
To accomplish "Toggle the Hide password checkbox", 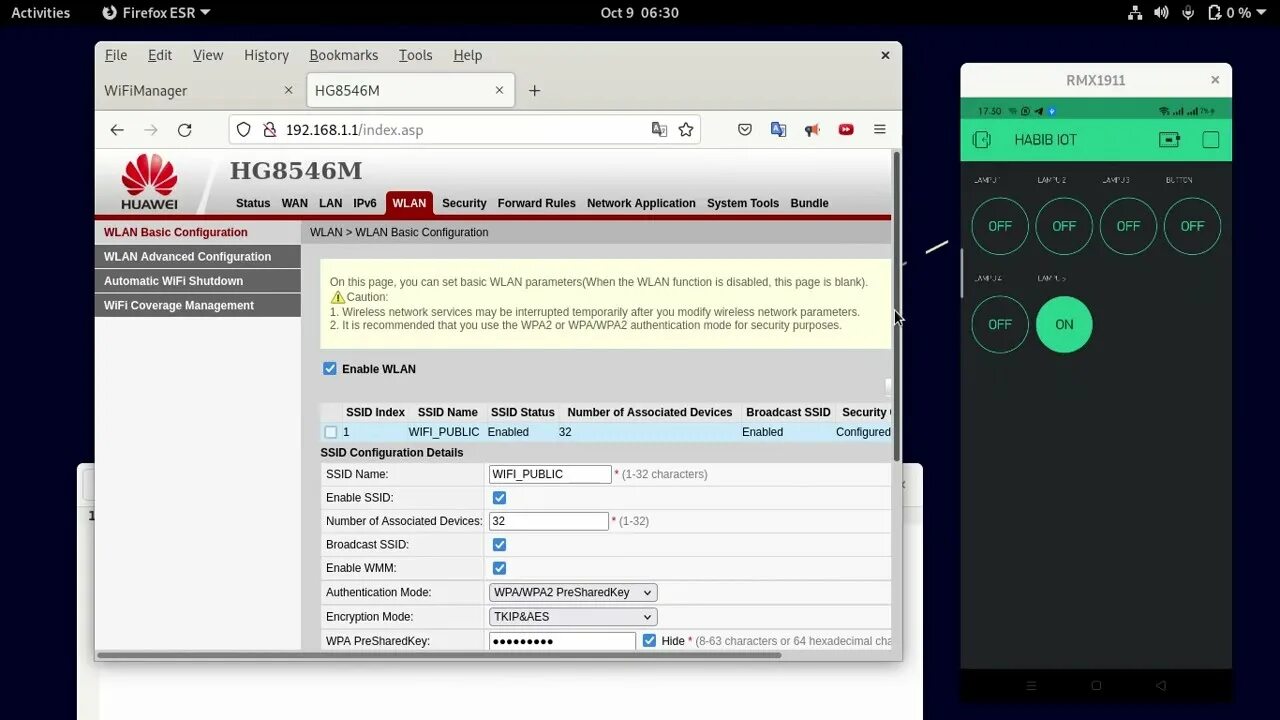I will 649,640.
